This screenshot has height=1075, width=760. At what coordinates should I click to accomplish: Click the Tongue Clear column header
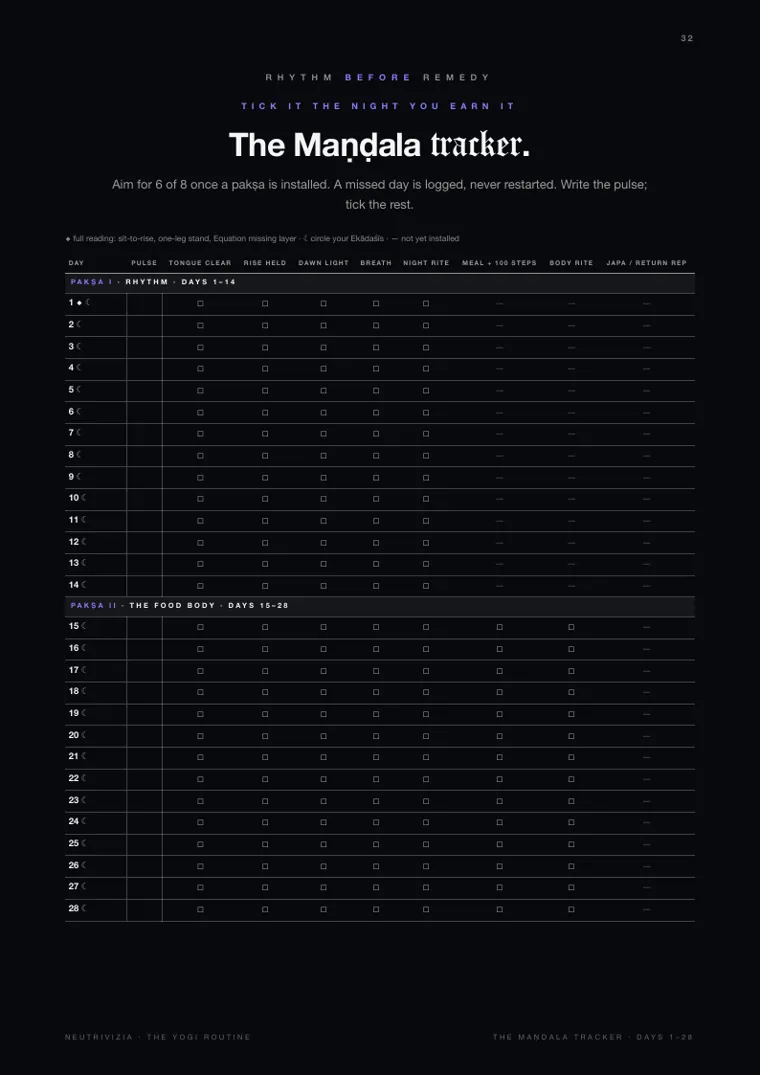tap(200, 263)
